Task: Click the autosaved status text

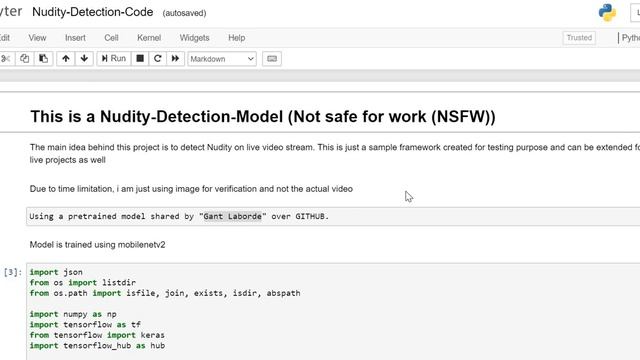Action: pos(184,13)
